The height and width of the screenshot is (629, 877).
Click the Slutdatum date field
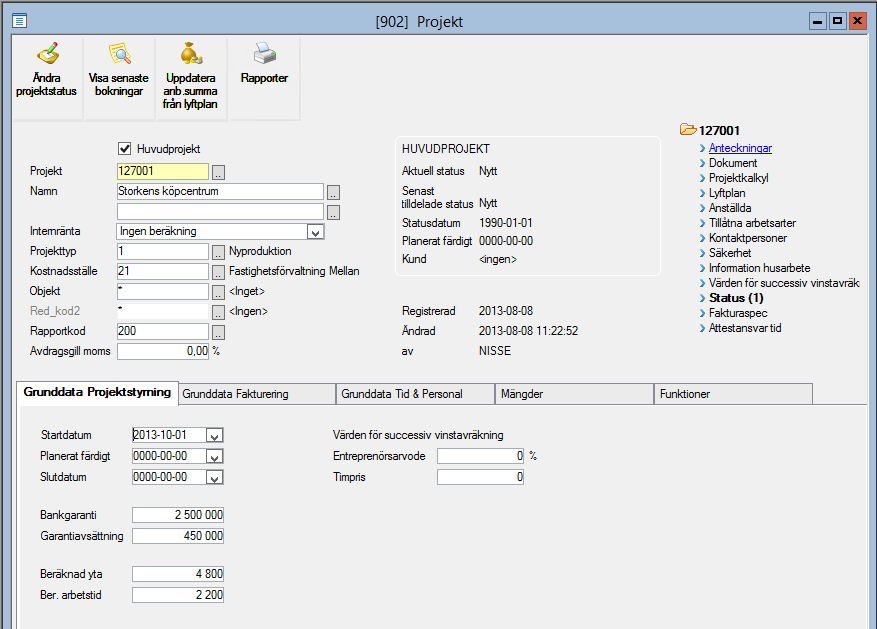169,477
